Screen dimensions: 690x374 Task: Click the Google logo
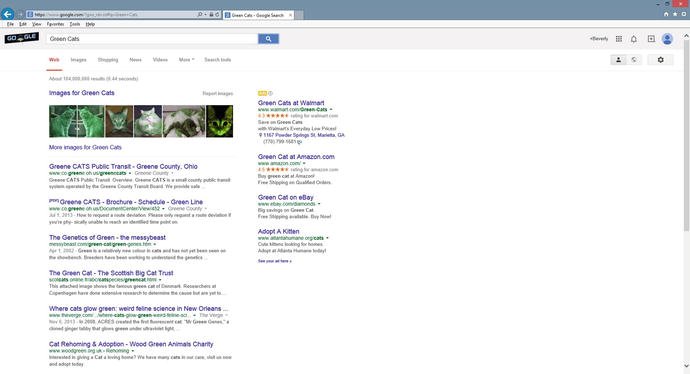[x=22, y=38]
